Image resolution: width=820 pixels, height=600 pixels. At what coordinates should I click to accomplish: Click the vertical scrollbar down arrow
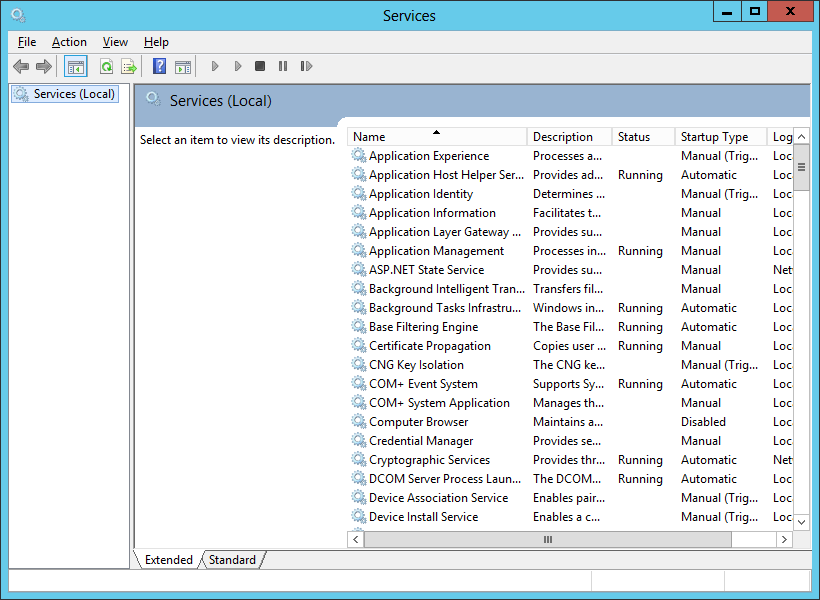click(x=801, y=522)
